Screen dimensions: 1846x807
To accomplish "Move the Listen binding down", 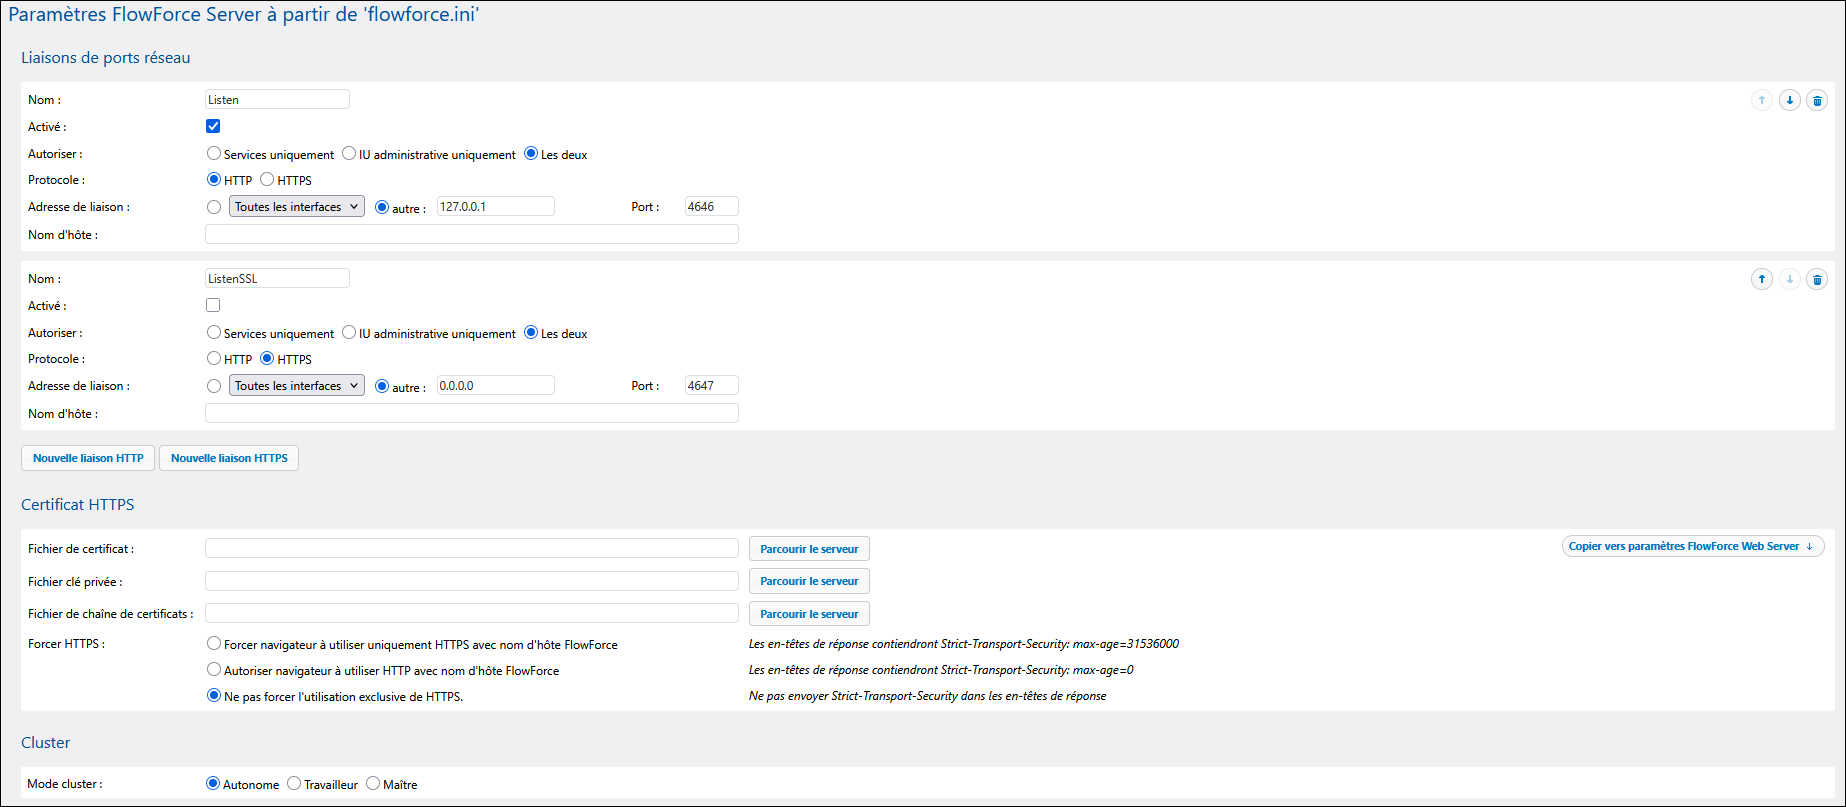I will click(x=1789, y=100).
